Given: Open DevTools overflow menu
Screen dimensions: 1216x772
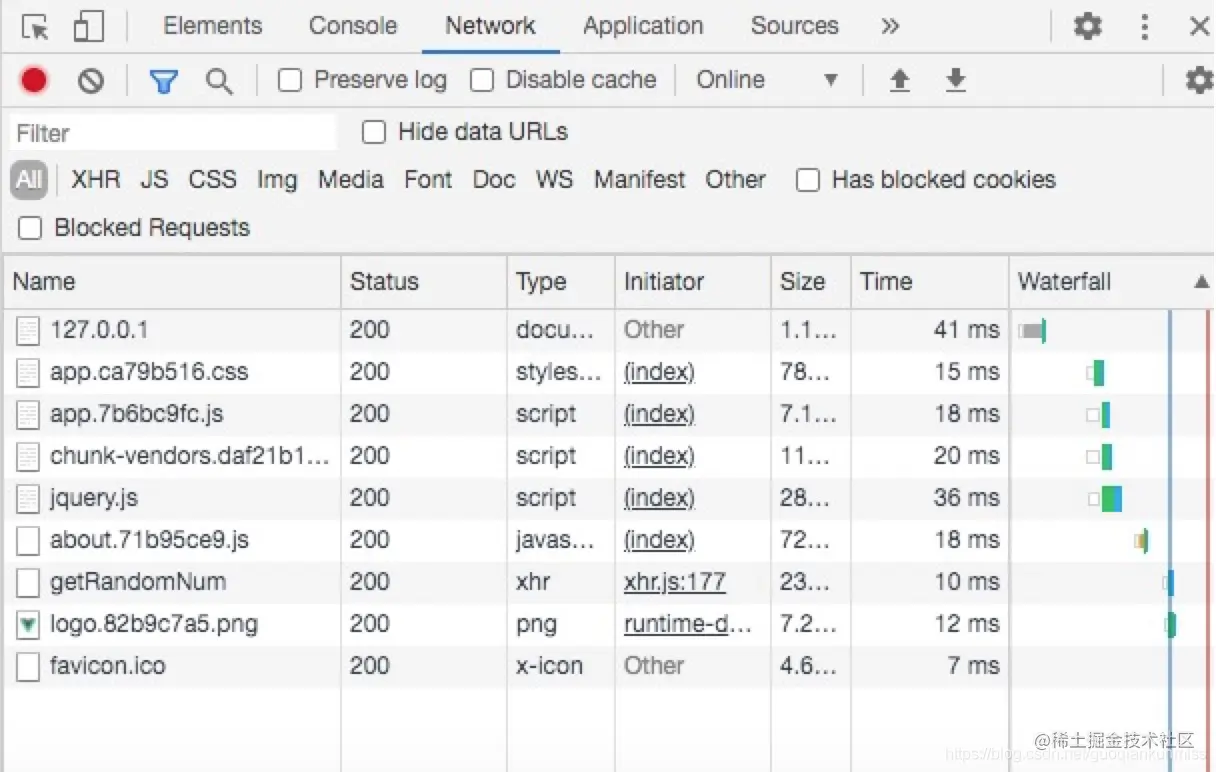Looking at the screenshot, I should point(1144,26).
